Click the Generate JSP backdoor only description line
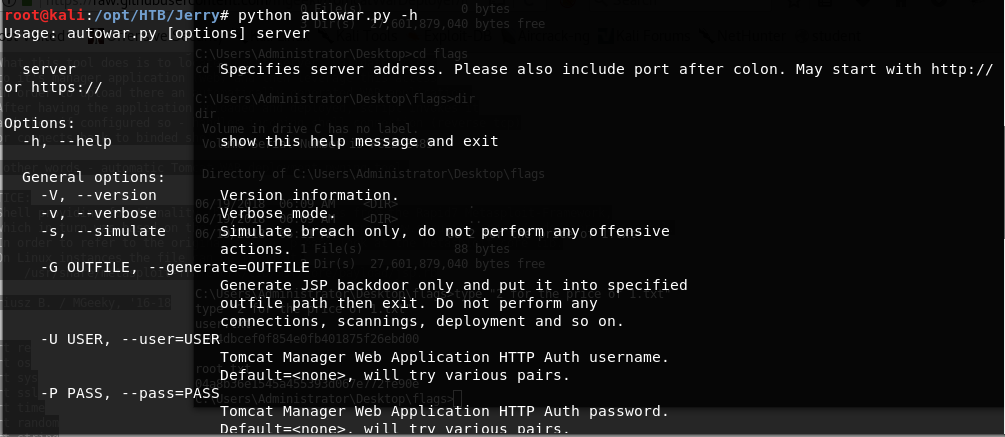 453,285
